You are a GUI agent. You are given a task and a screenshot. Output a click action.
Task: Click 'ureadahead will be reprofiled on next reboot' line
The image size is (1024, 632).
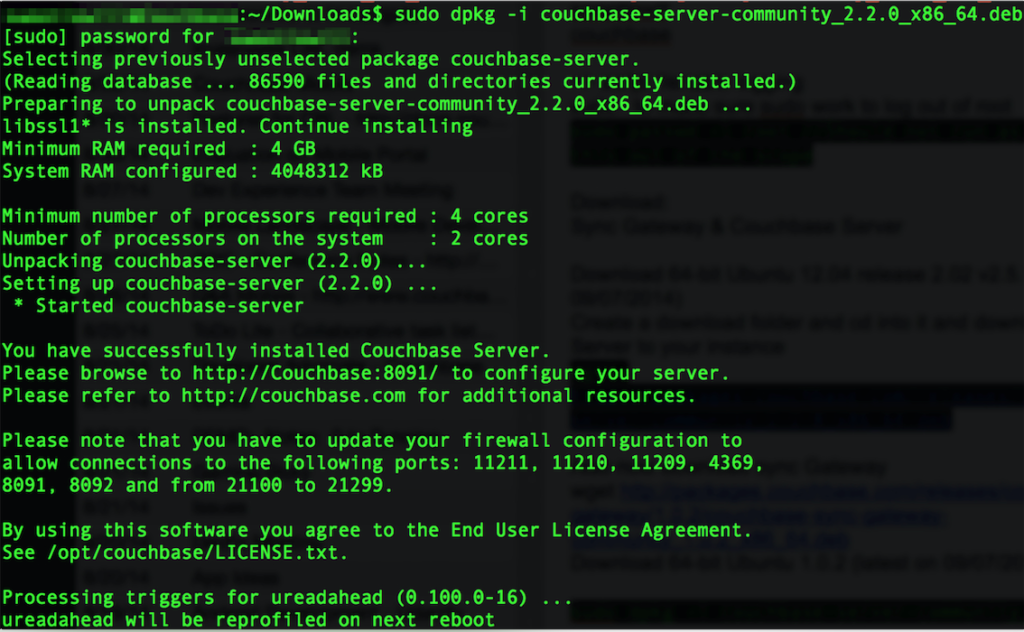click(248, 620)
